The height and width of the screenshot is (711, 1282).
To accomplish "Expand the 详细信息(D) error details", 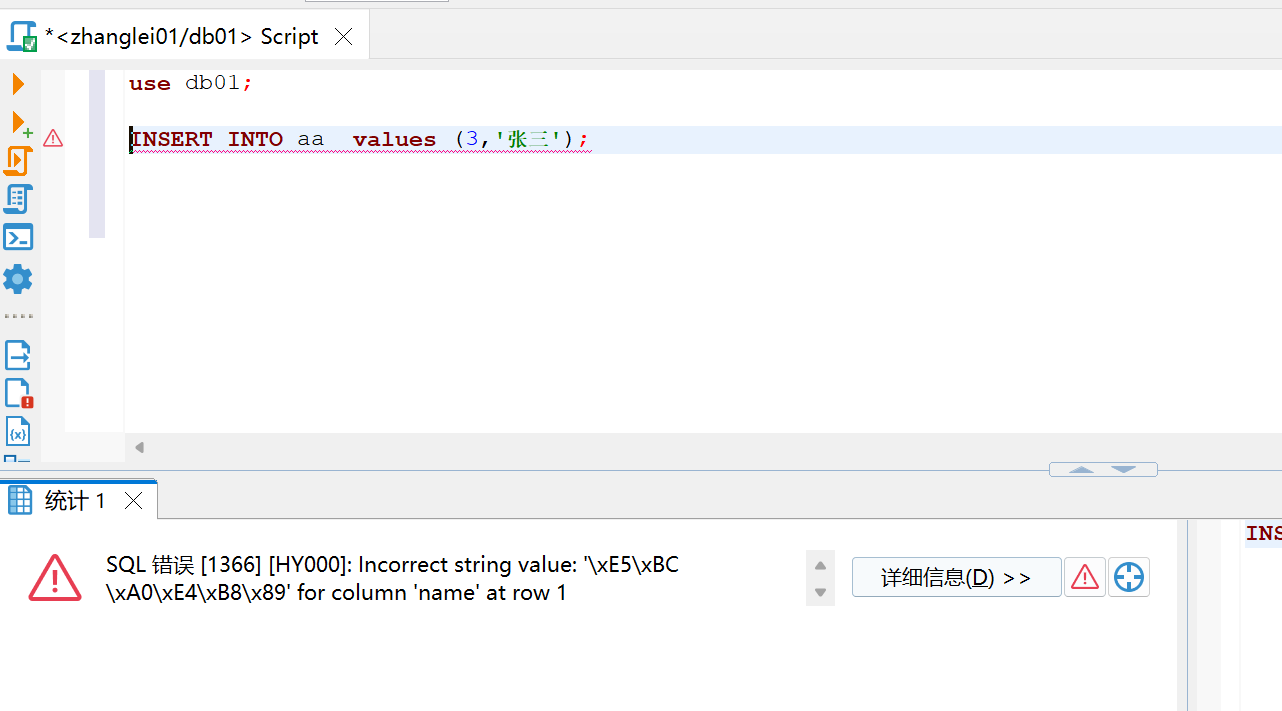I will pyautogui.click(x=955, y=577).
